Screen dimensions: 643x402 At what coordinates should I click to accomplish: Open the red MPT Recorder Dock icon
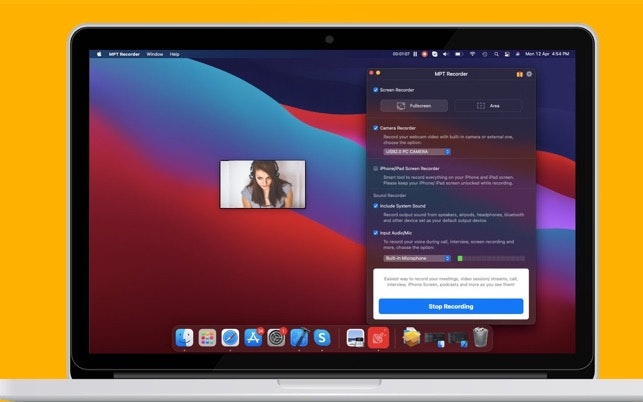point(378,338)
